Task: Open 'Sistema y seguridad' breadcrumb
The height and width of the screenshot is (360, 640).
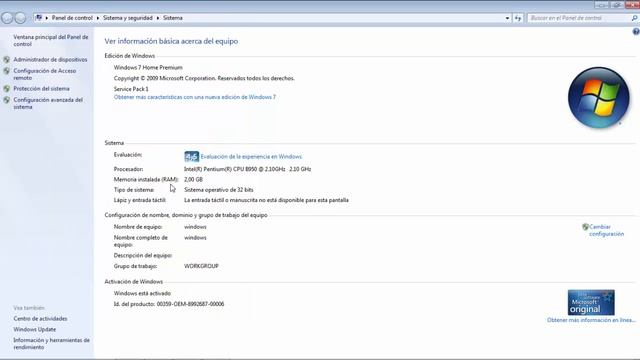Action: [x=127, y=18]
